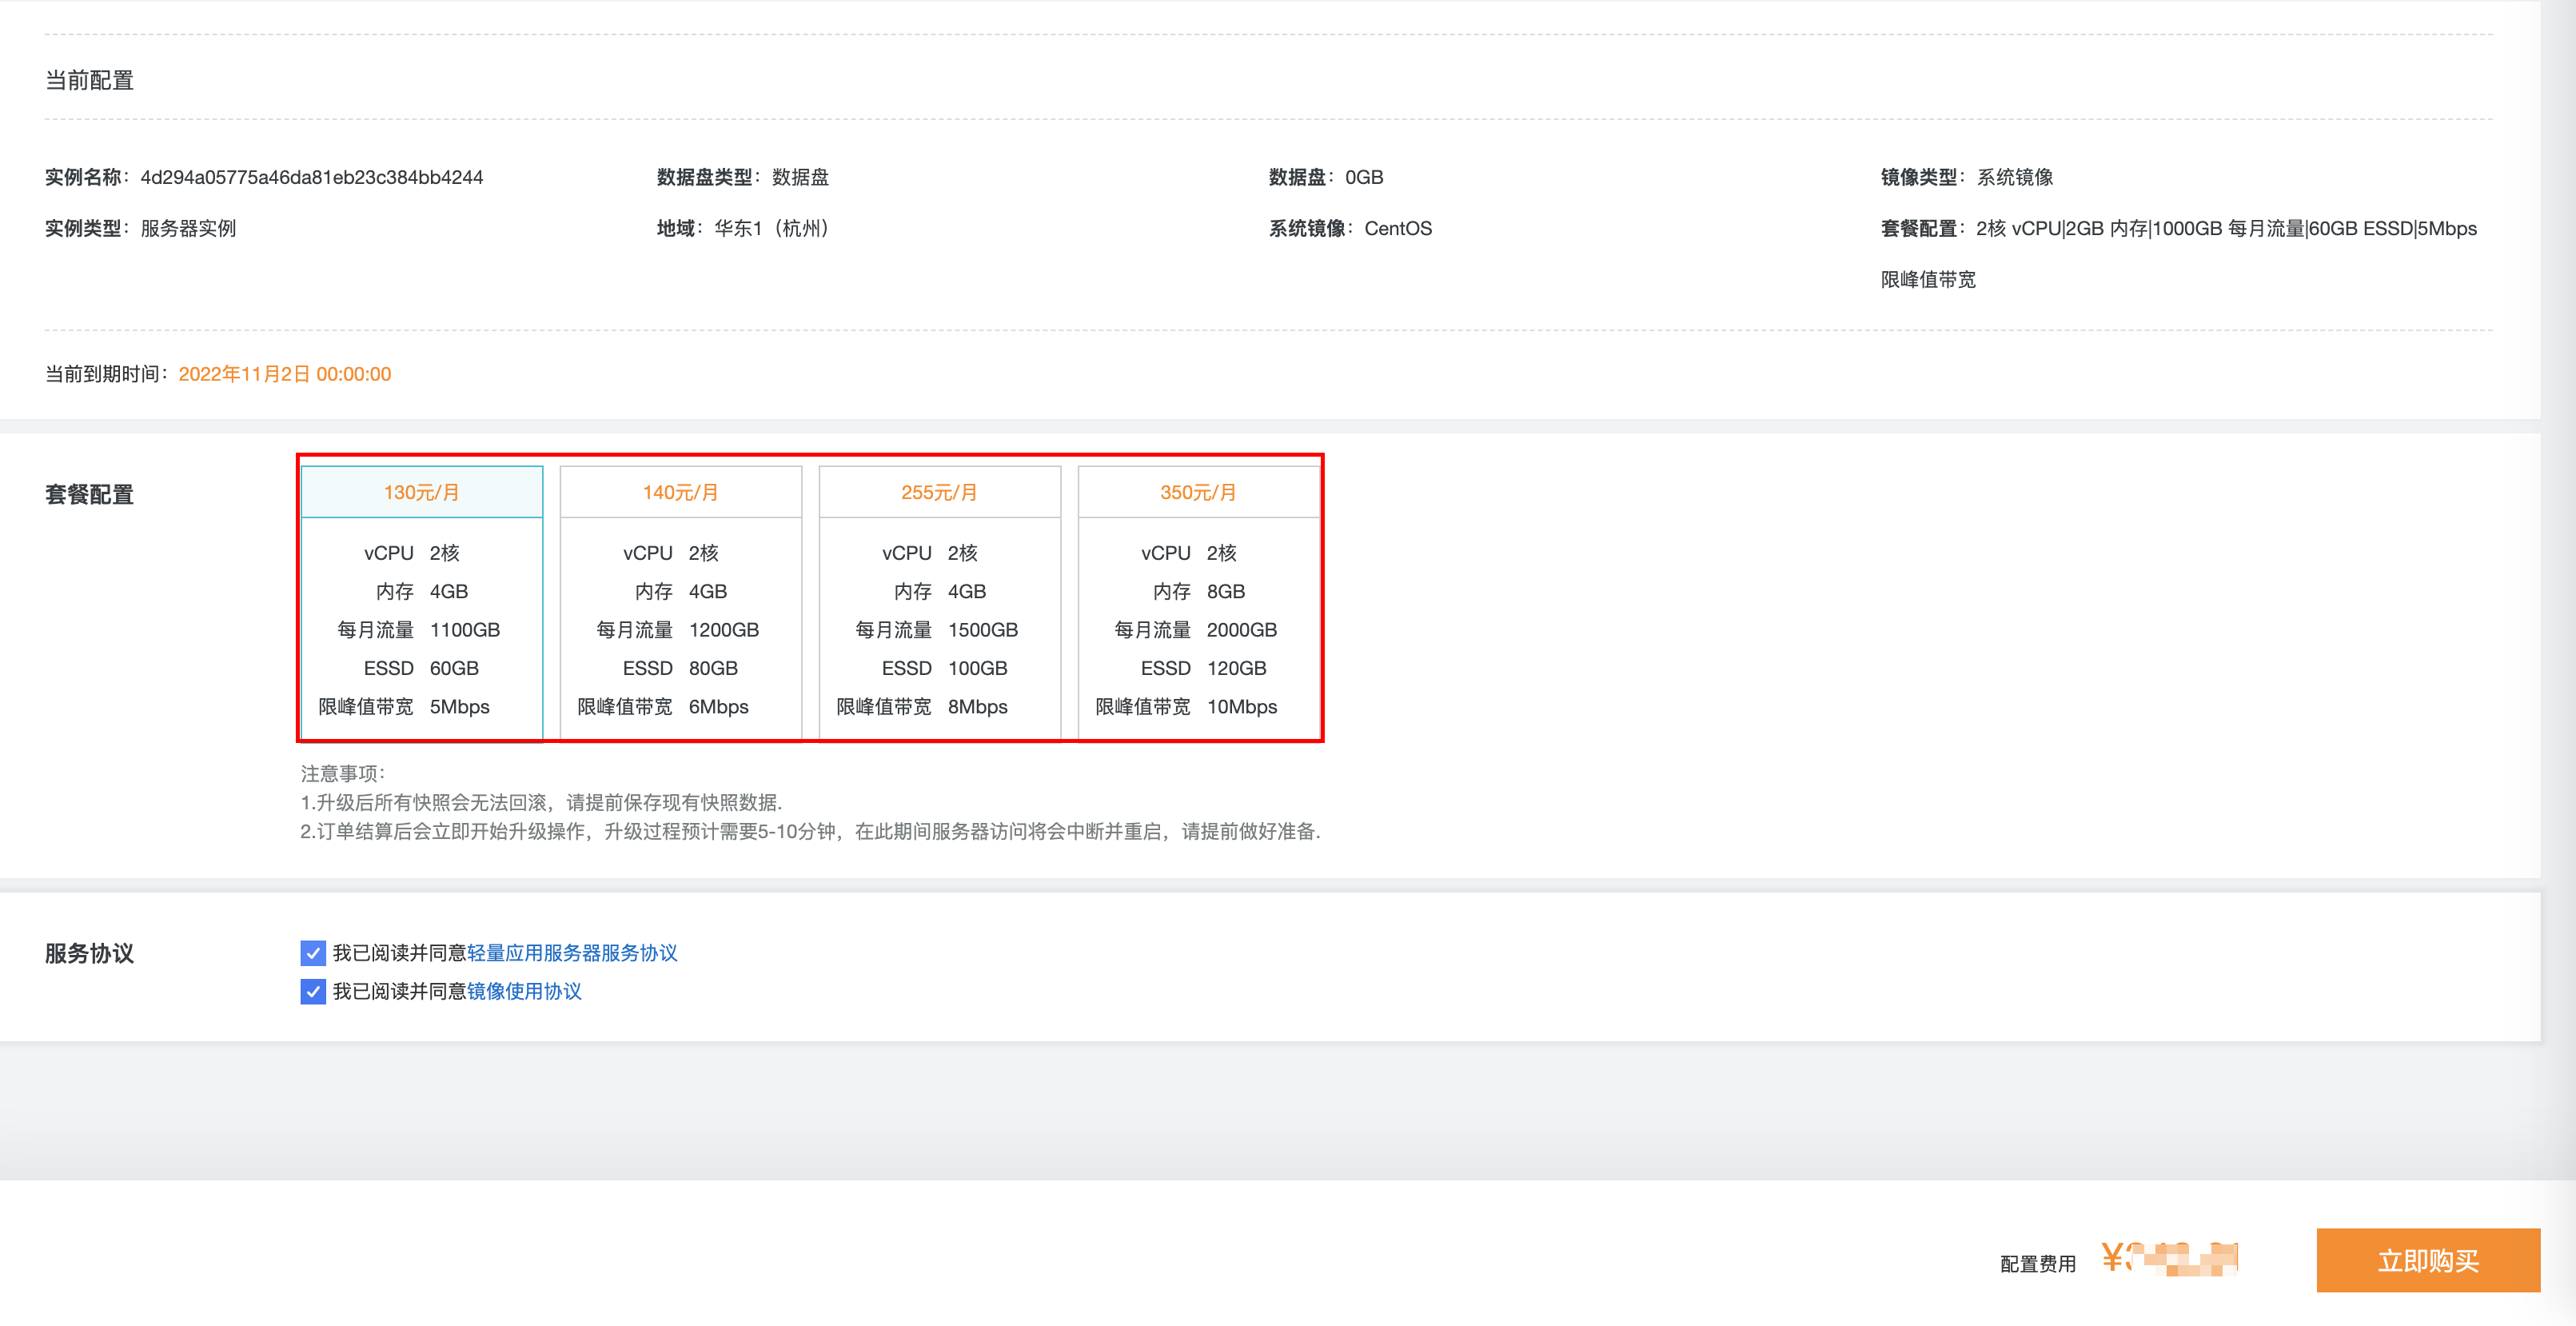Uncheck the 轻量应用服务器服务协议 agreement checkbox
Screen dimensions: 2576x1326
coord(313,953)
